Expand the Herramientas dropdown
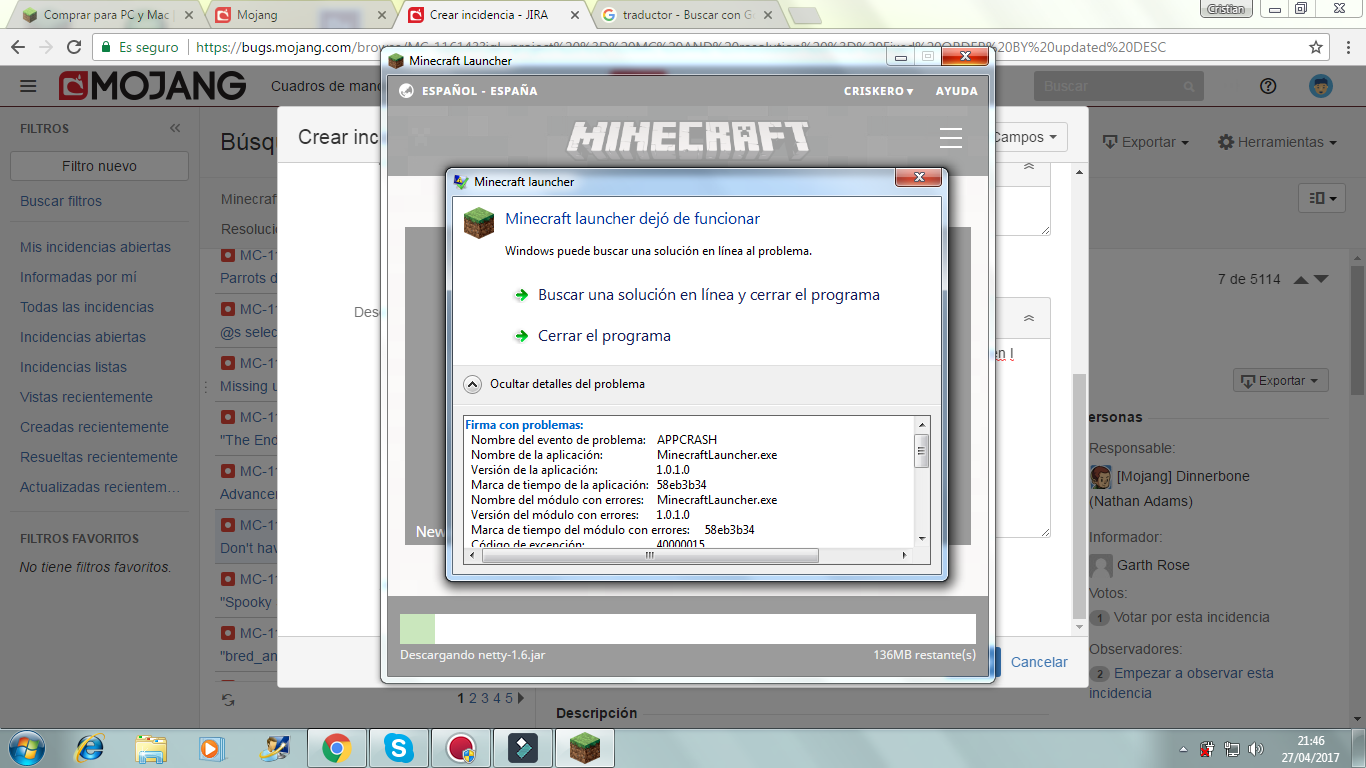Image resolution: width=1366 pixels, height=768 pixels. pyautogui.click(x=1277, y=142)
